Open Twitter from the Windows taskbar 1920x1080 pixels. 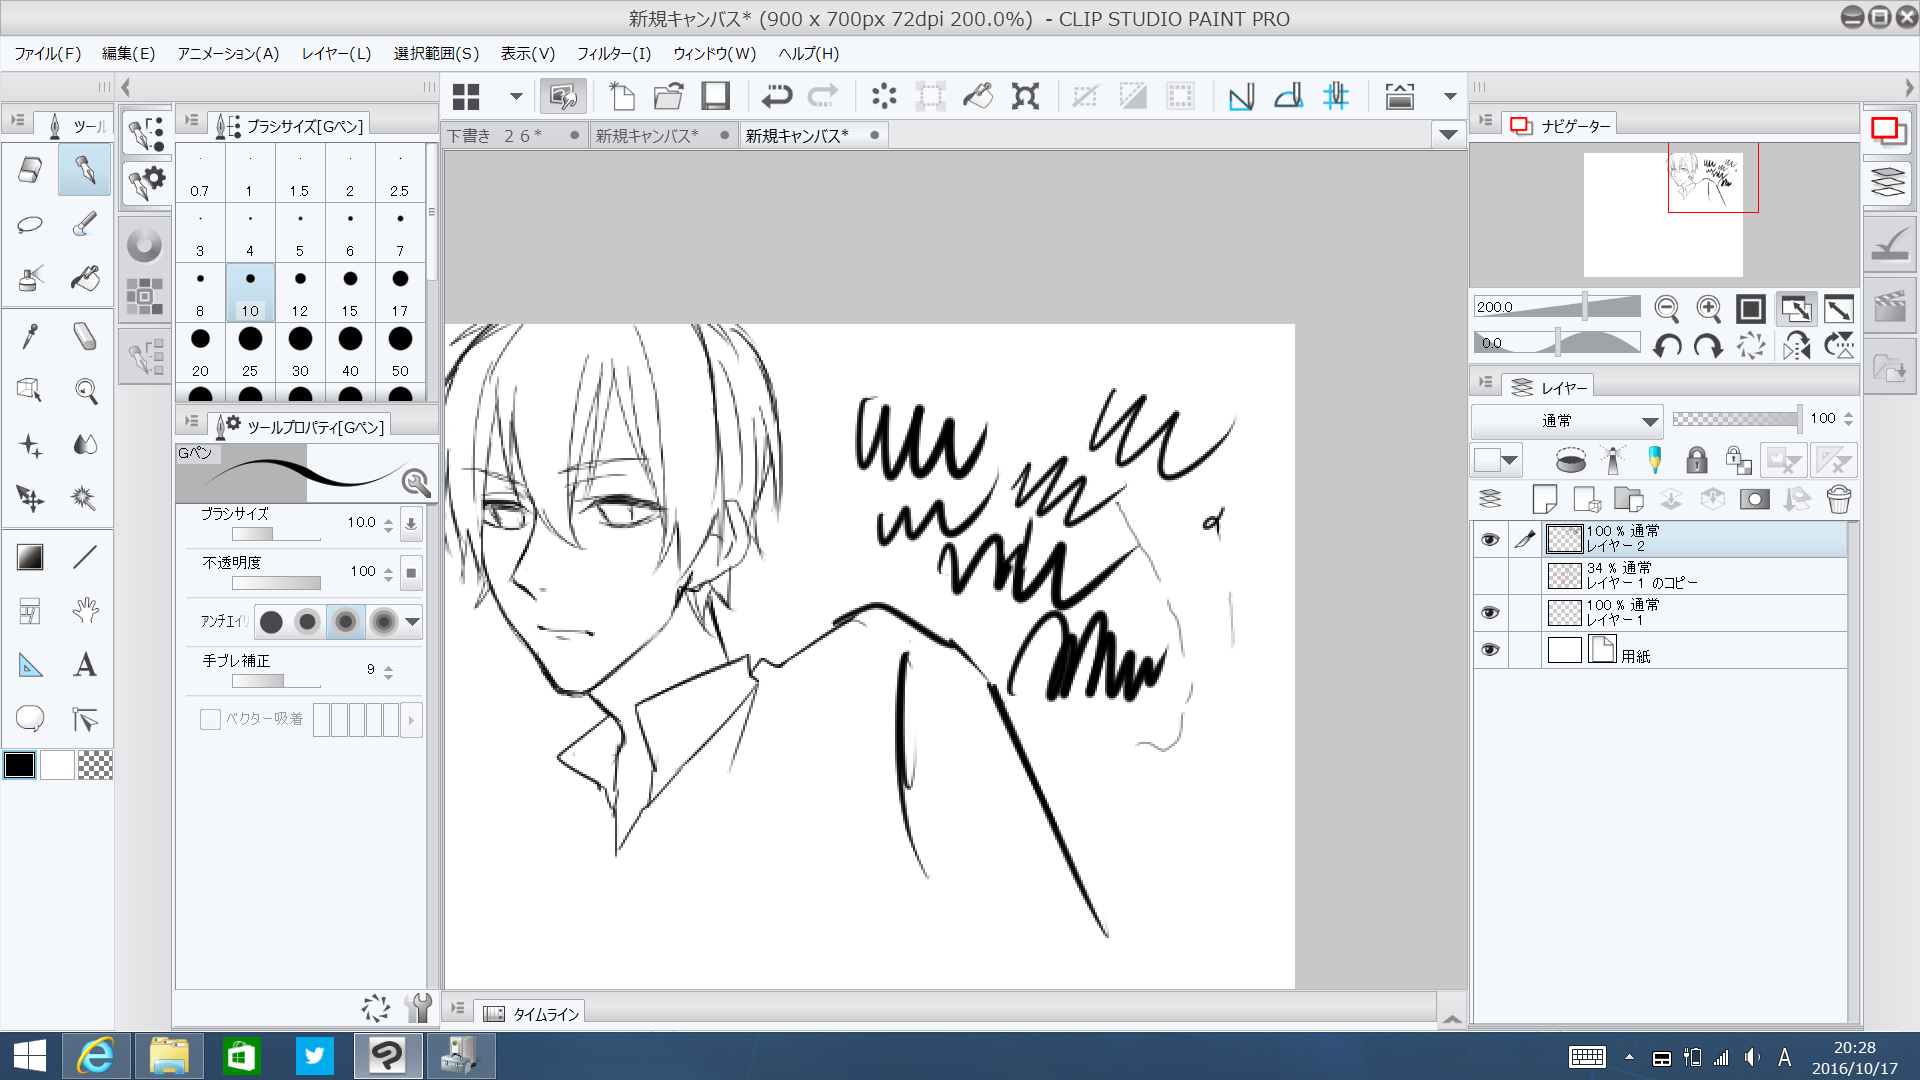tap(314, 1055)
